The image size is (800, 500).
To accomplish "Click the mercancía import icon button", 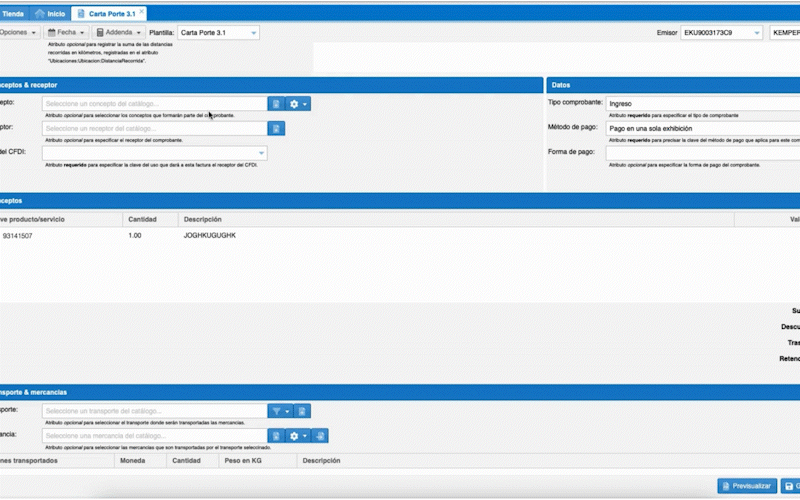I will tap(320, 436).
